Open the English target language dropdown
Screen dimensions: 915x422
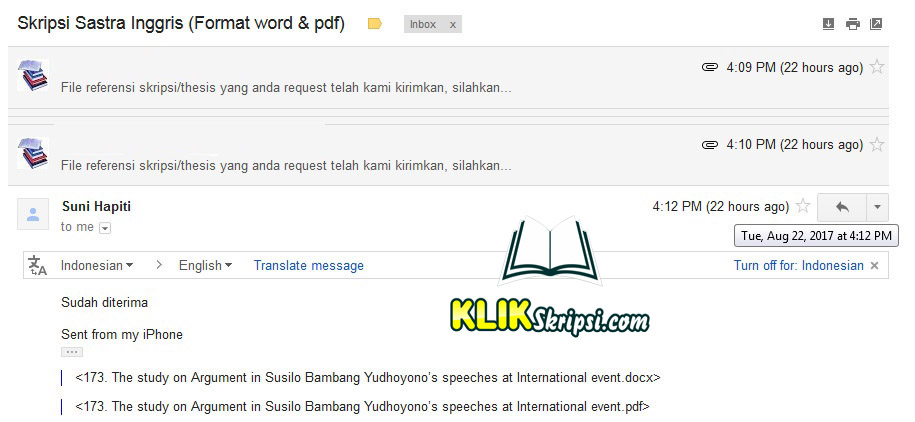click(205, 266)
